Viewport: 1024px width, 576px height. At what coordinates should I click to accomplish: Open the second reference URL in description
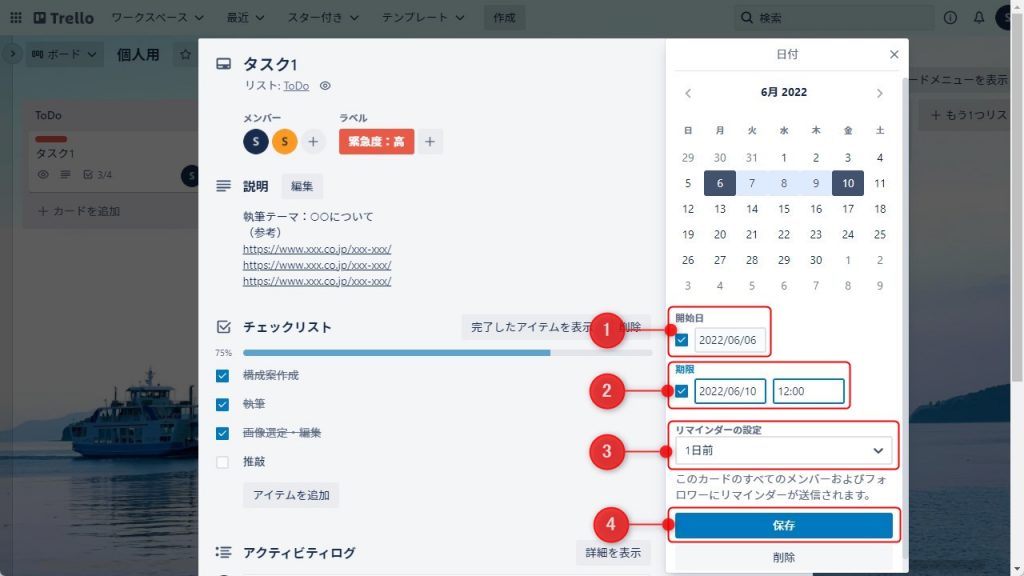point(317,265)
